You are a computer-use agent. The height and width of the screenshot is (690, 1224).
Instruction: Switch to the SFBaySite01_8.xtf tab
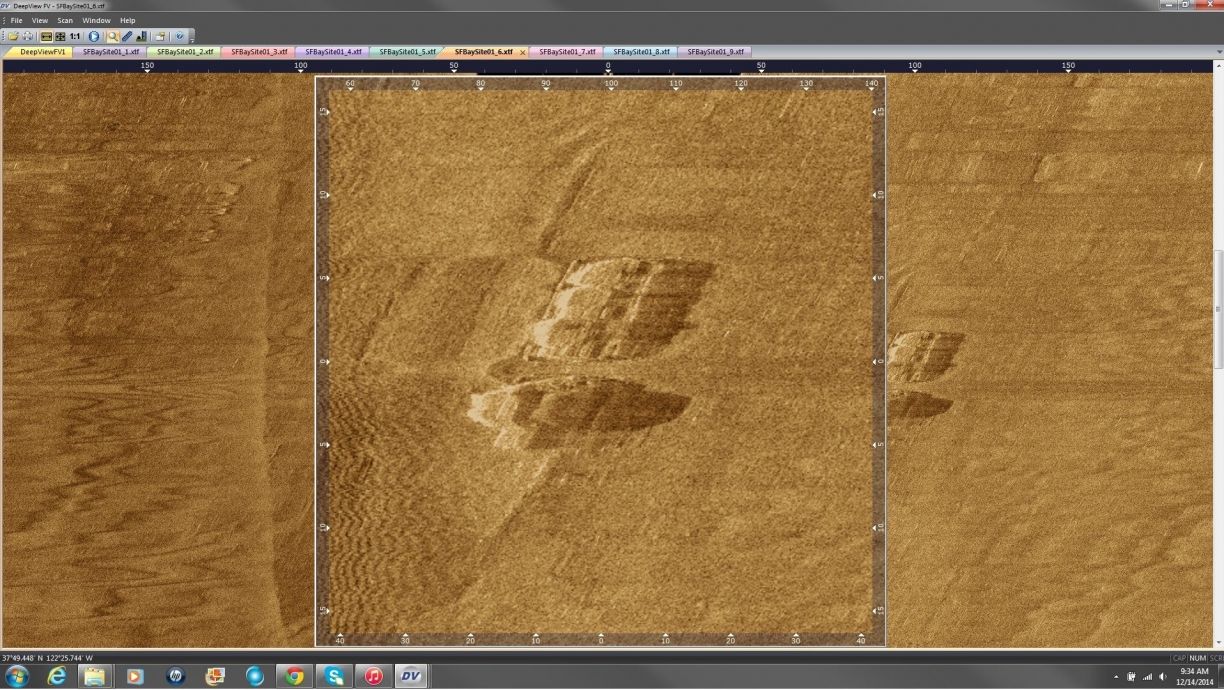[640, 51]
